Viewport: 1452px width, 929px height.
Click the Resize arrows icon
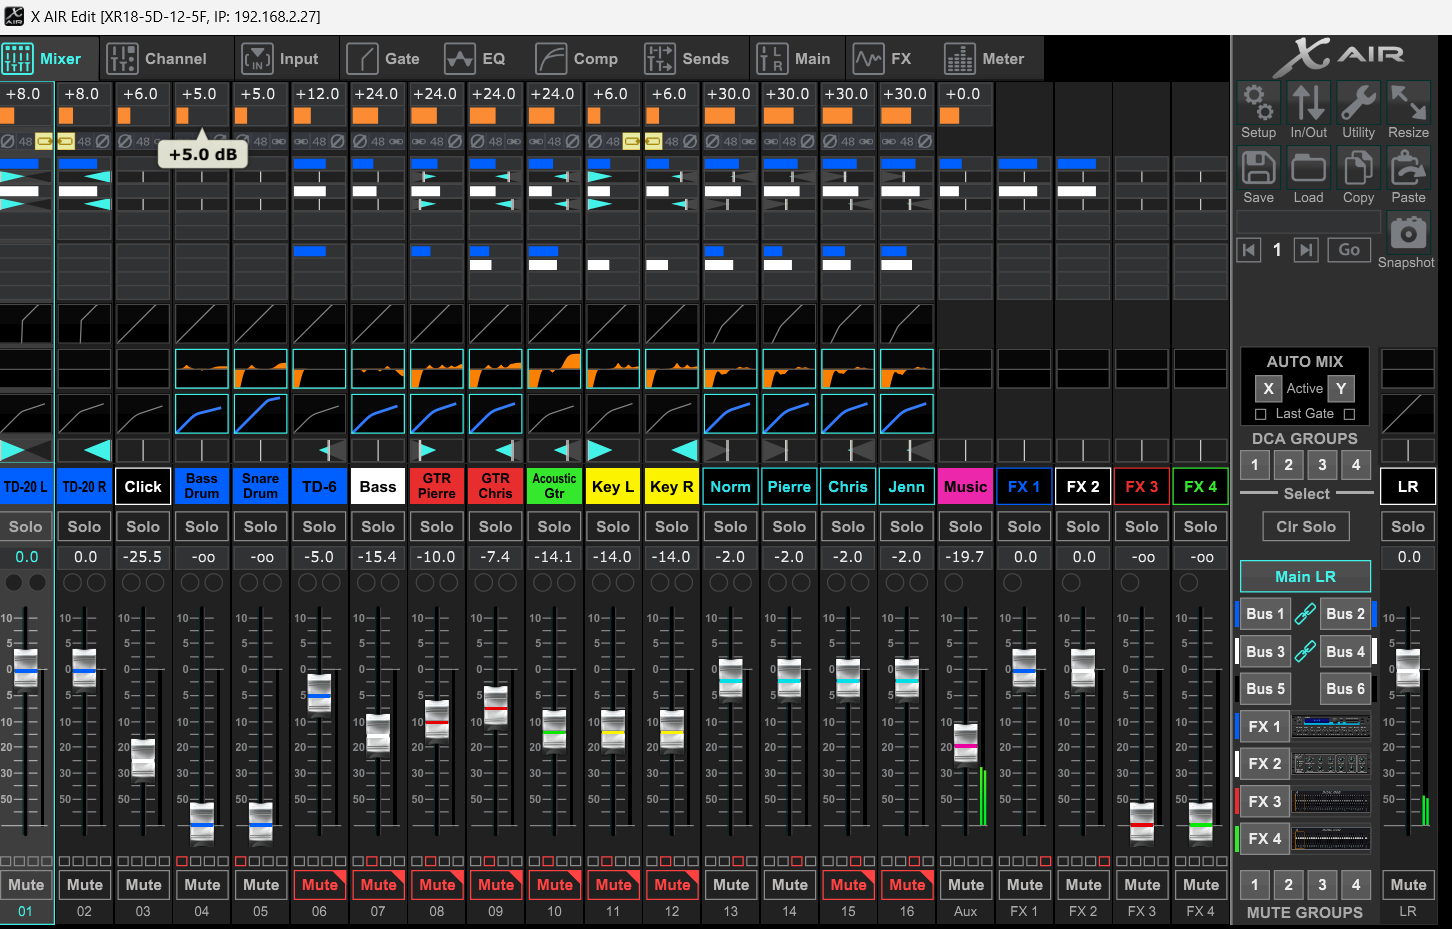coord(1408,102)
